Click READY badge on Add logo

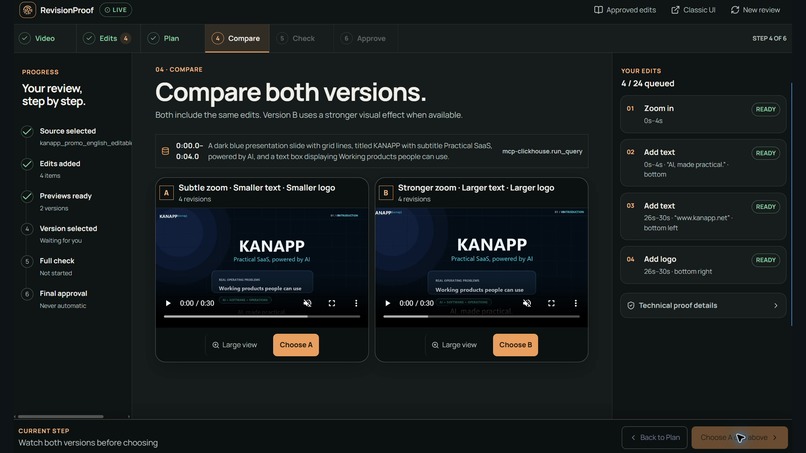tap(765, 260)
